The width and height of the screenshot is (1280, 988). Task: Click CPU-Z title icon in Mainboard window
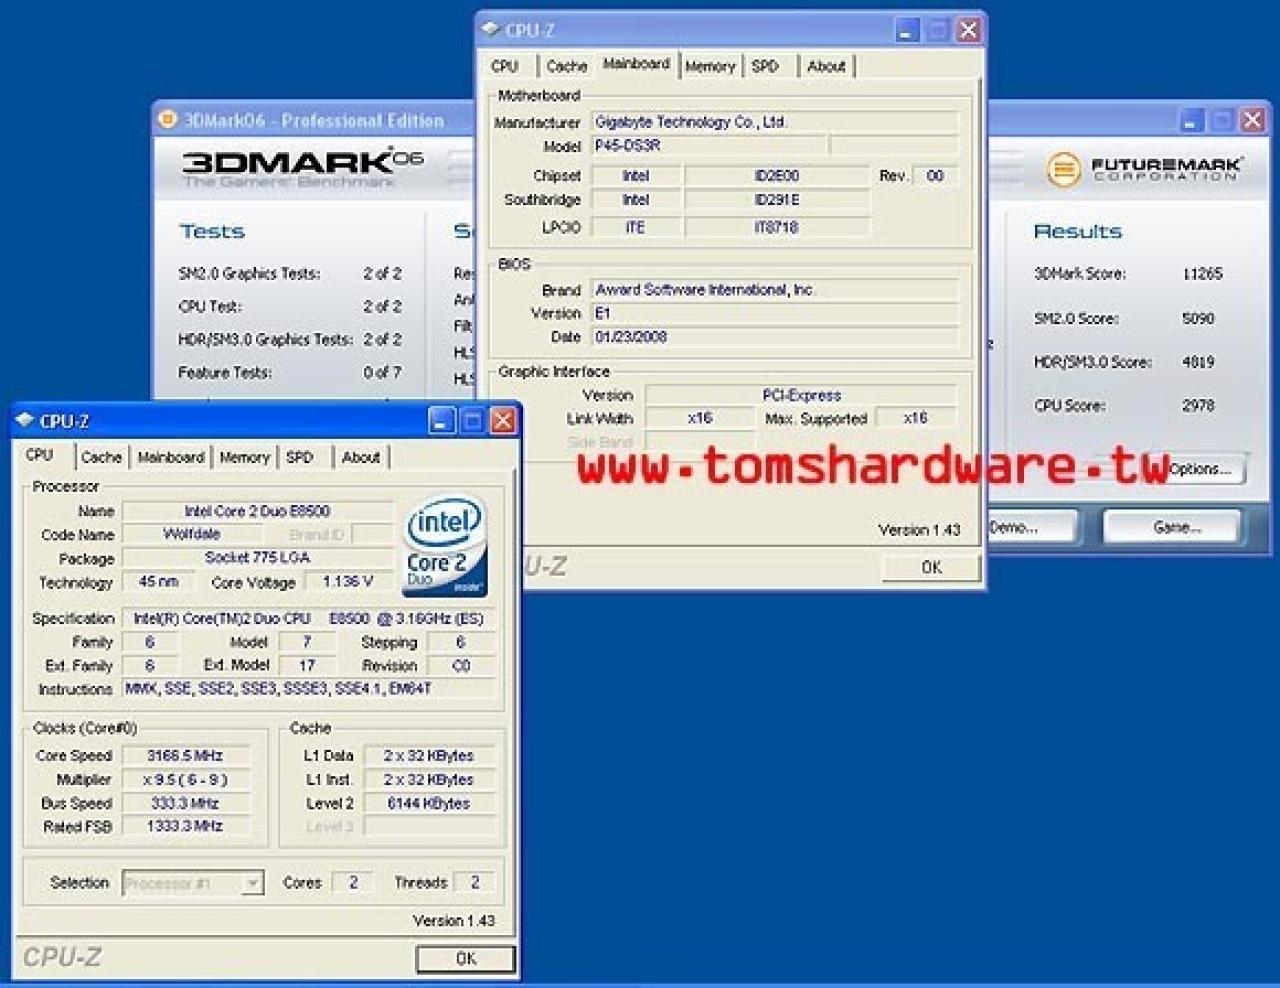tap(491, 30)
